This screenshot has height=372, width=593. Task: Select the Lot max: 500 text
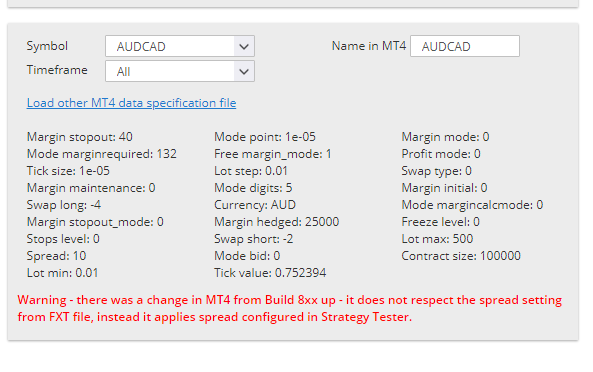[437, 239]
